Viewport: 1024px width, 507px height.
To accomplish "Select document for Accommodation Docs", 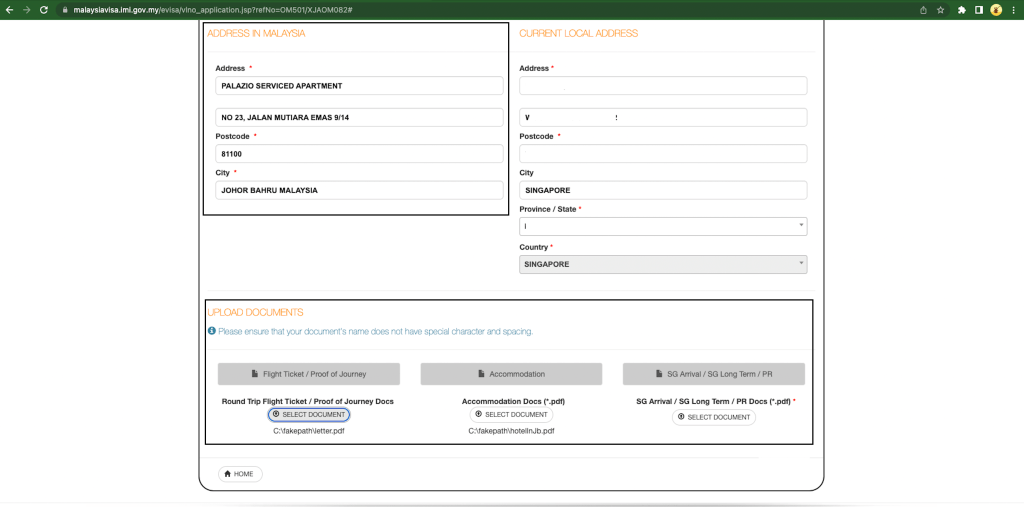I will pos(511,415).
